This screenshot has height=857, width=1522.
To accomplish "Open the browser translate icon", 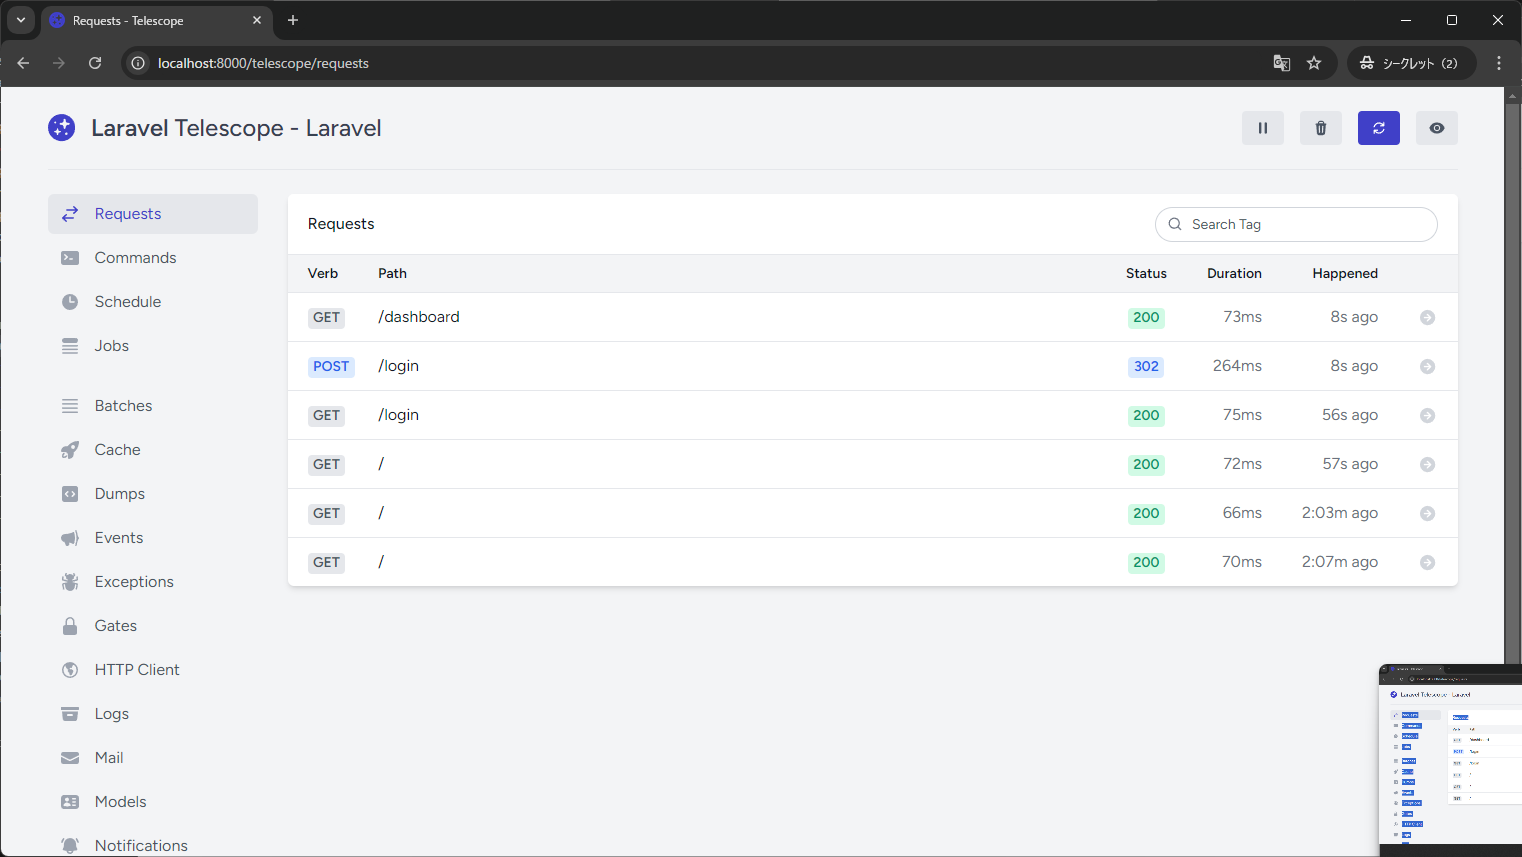I will pos(1282,63).
